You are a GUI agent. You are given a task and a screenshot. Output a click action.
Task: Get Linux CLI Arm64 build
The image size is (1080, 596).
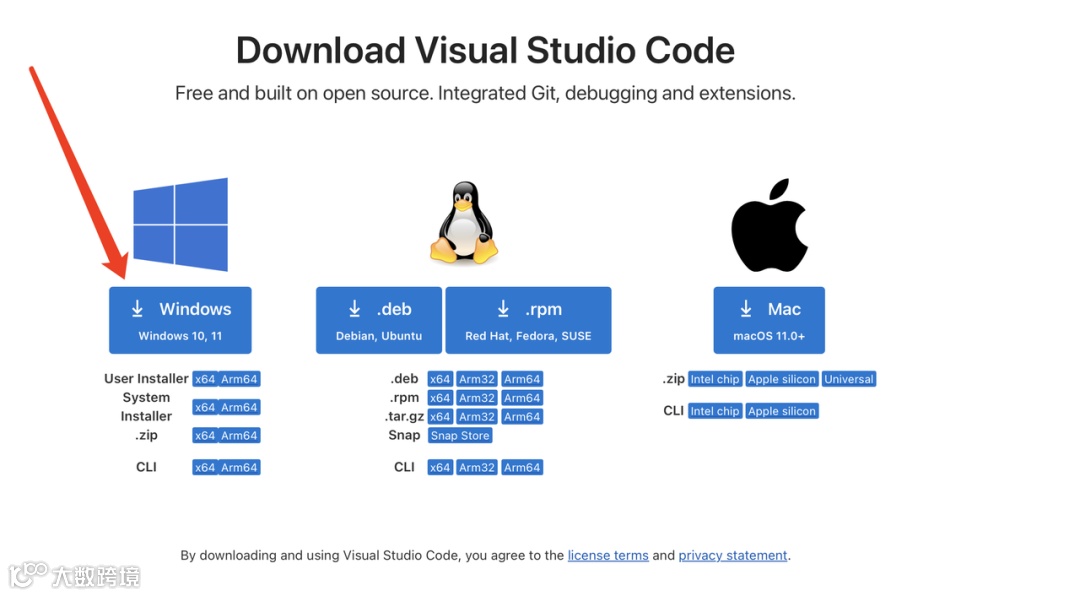tap(522, 467)
